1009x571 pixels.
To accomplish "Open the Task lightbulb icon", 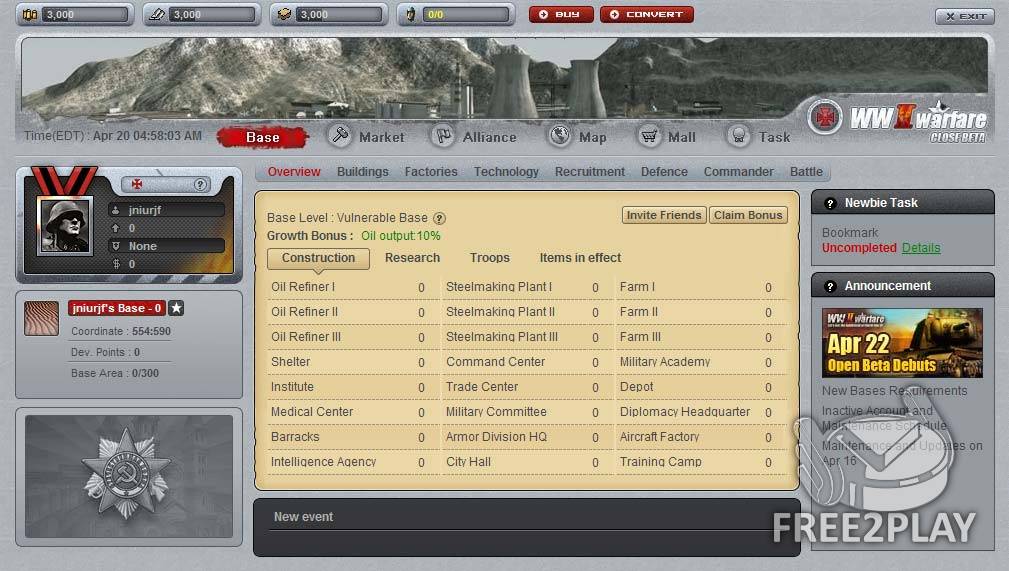I will 739,135.
